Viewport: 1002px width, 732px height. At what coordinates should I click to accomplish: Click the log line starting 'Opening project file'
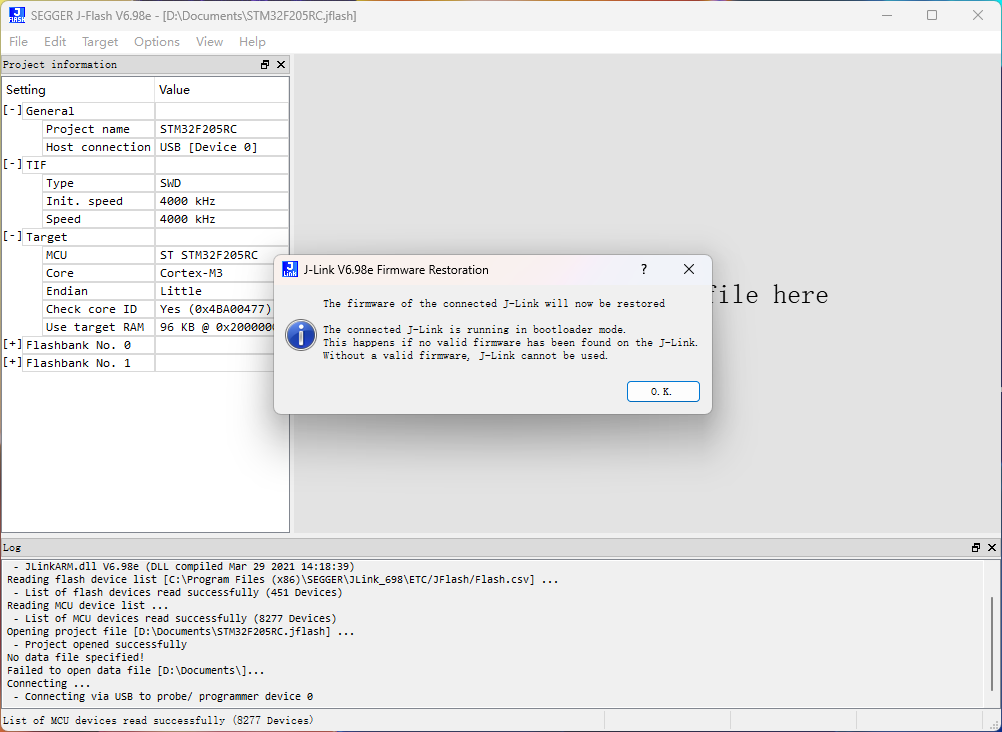pyautogui.click(x=180, y=632)
